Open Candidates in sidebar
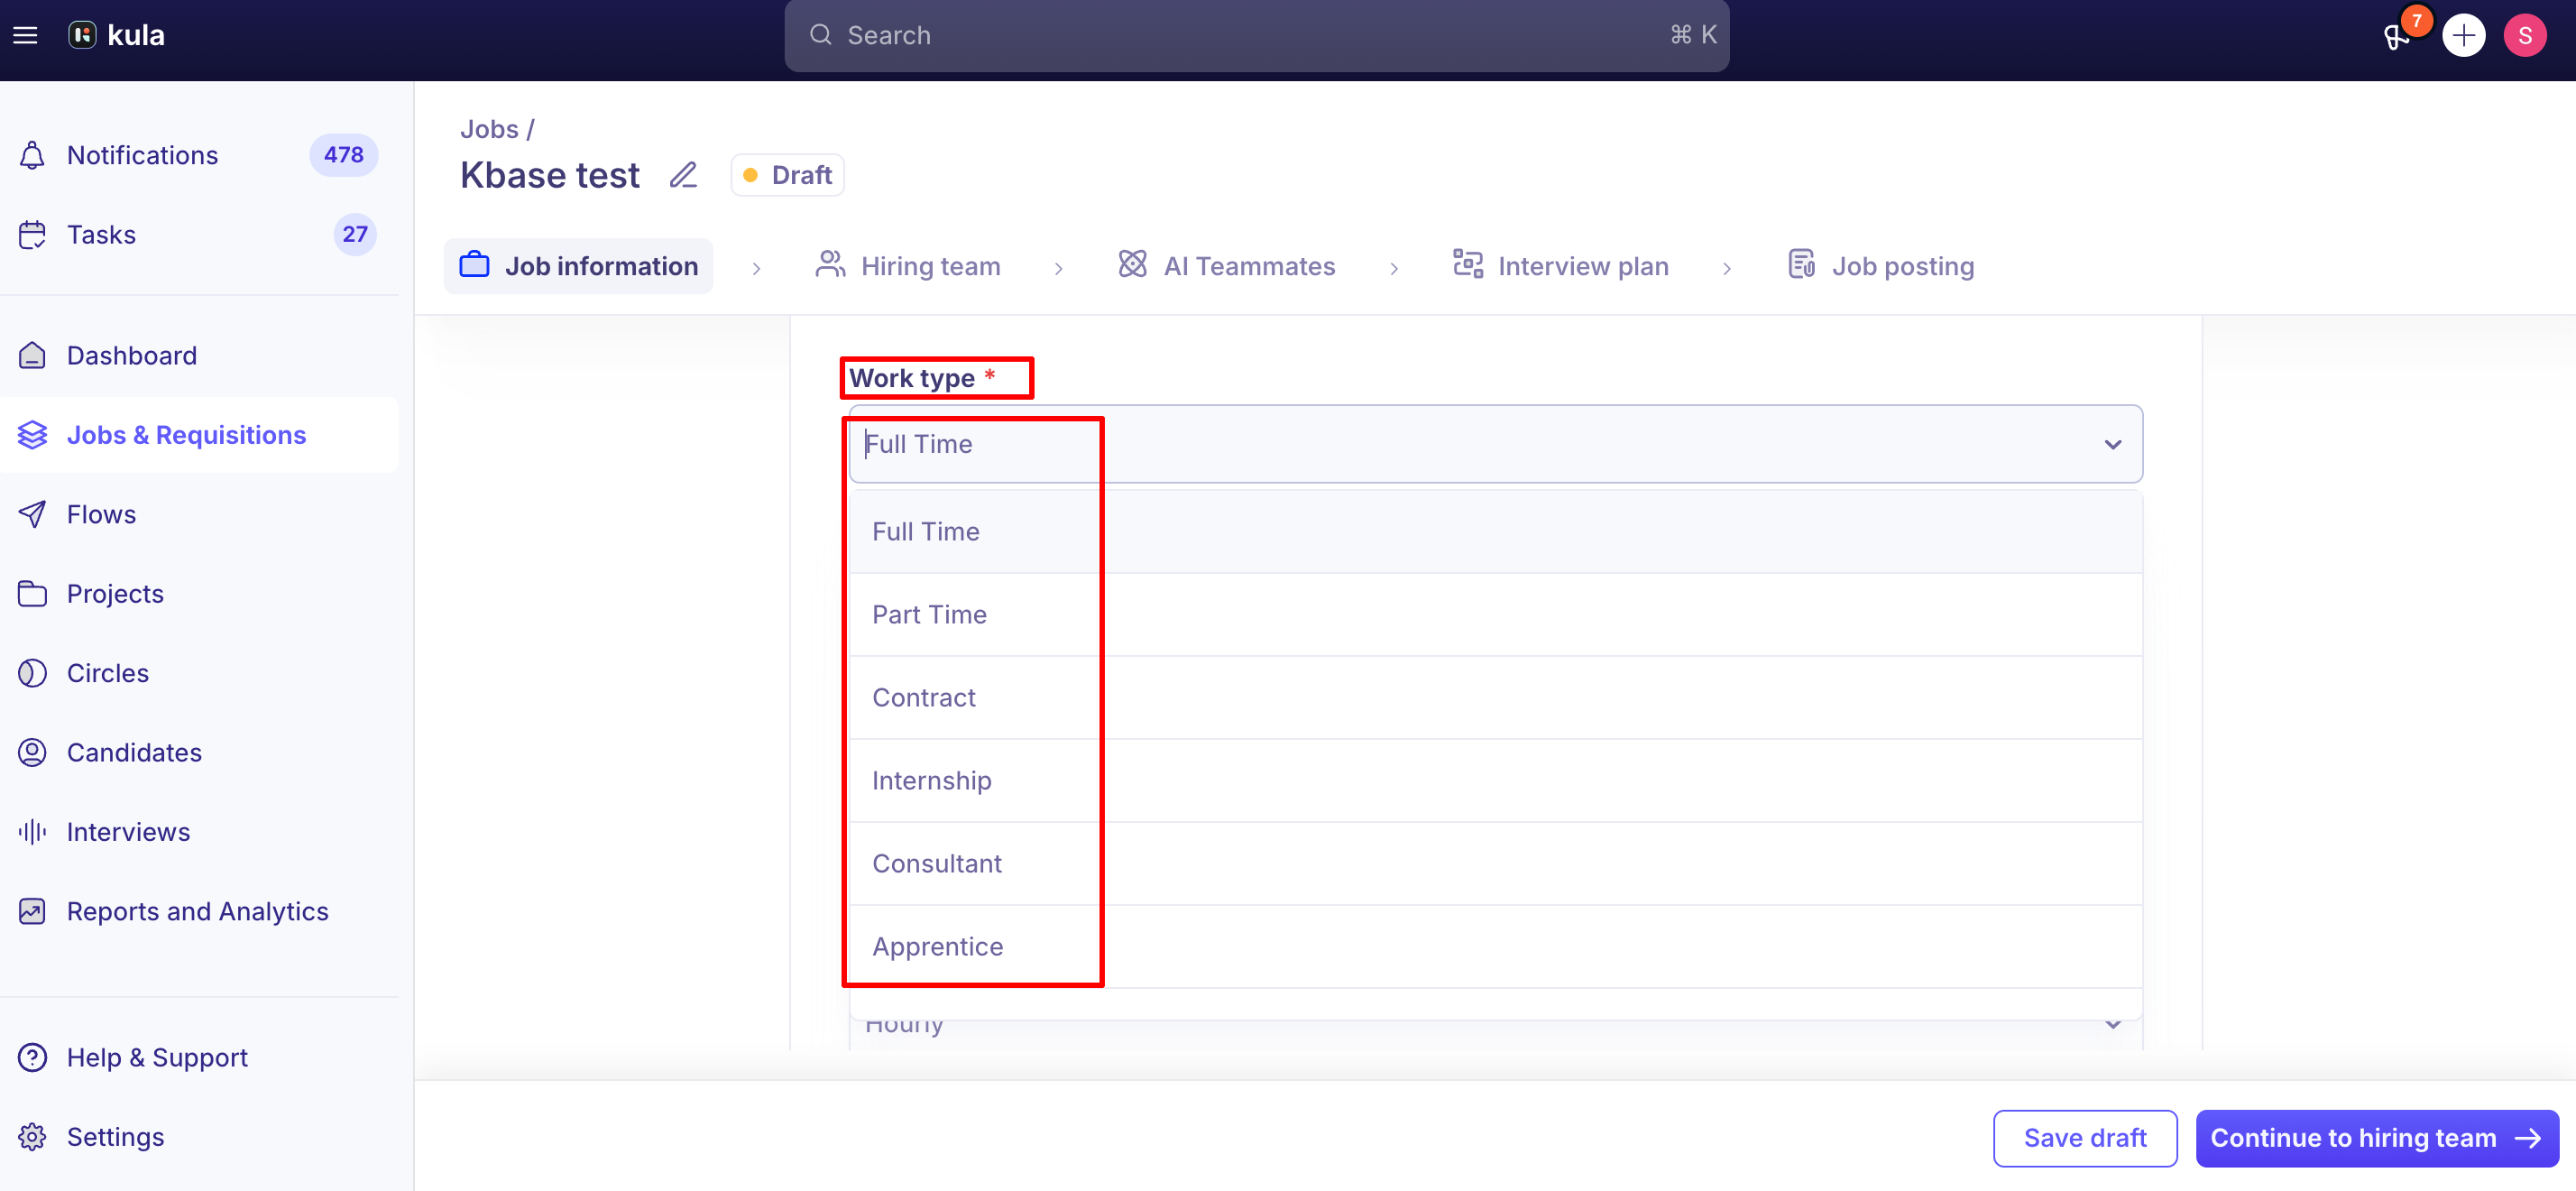Screen dimensions: 2576x1191 (x=199, y=753)
